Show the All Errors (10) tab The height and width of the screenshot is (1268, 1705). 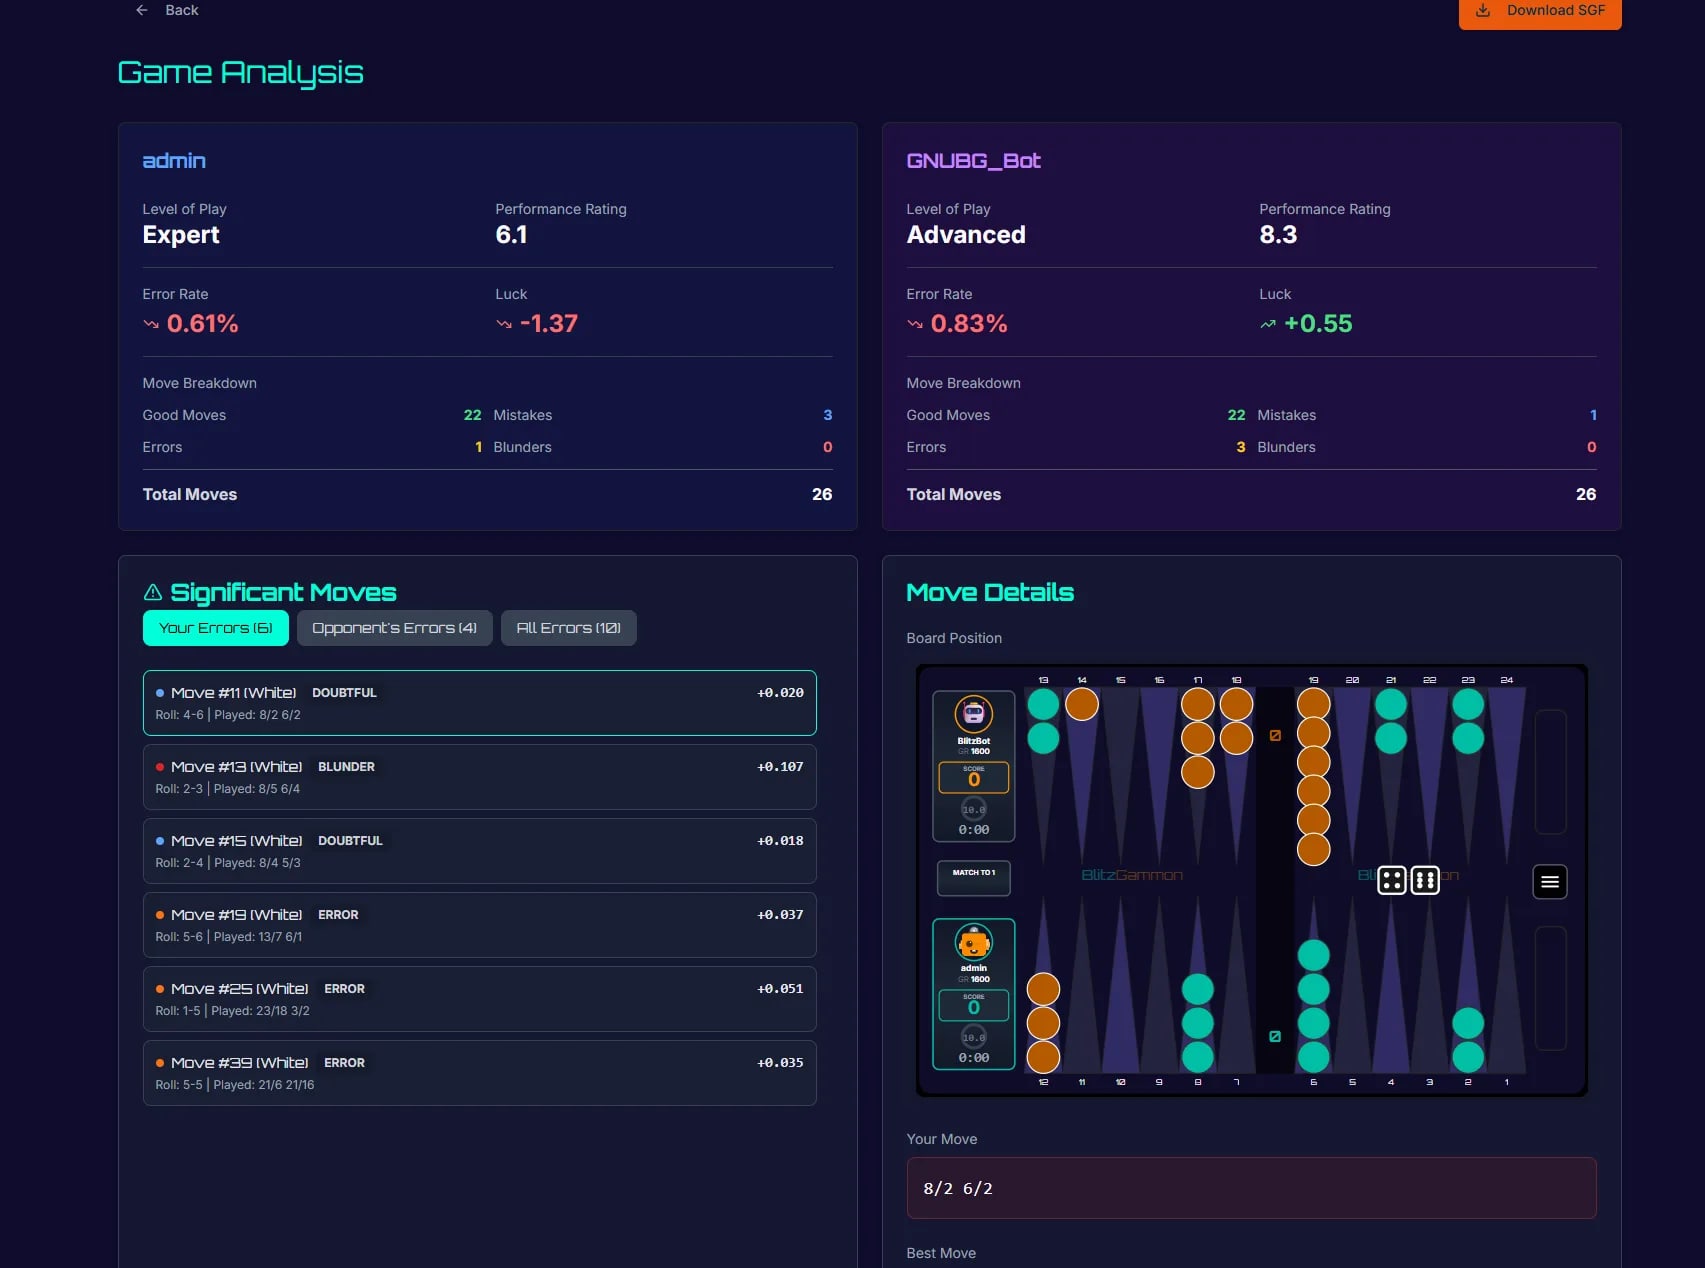[x=568, y=628]
